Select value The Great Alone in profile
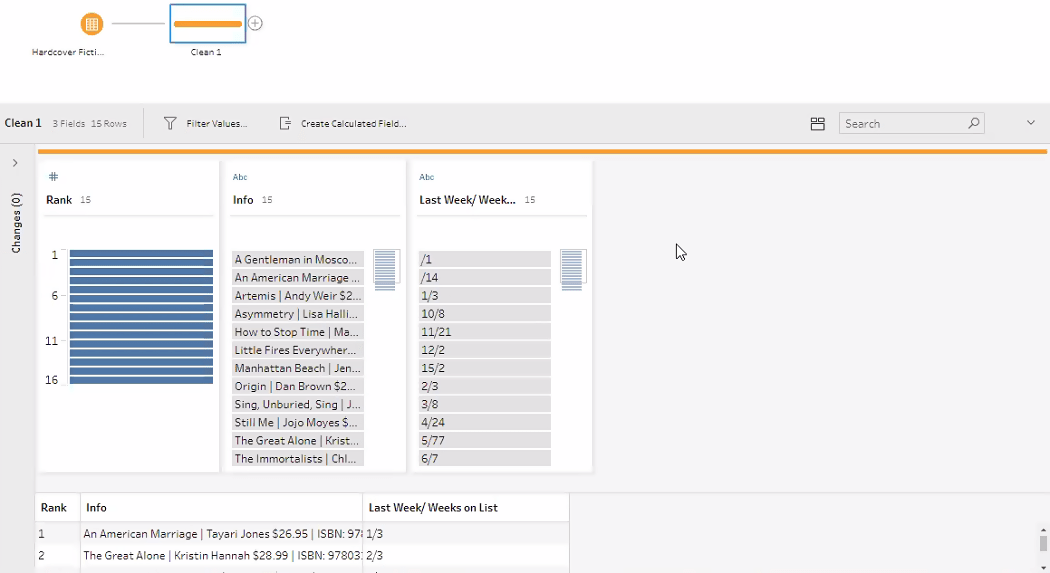Image resolution: width=1050 pixels, height=573 pixels. 298,440
